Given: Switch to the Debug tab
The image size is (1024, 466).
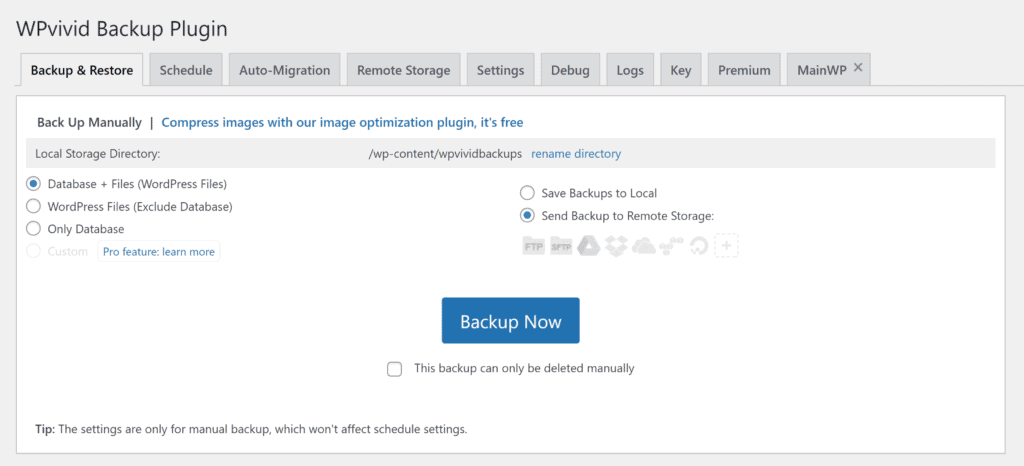Looking at the screenshot, I should 570,70.
